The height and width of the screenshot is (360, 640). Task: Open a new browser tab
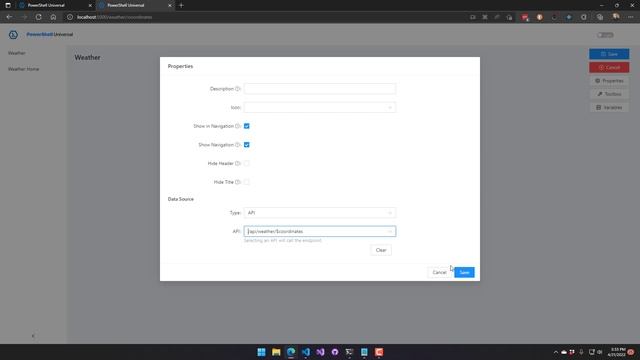[x=181, y=5]
